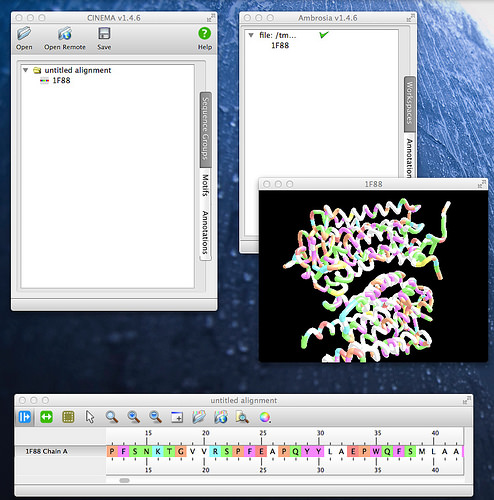
Task: Select 1F88 under untitled alignment
Action: [61, 80]
